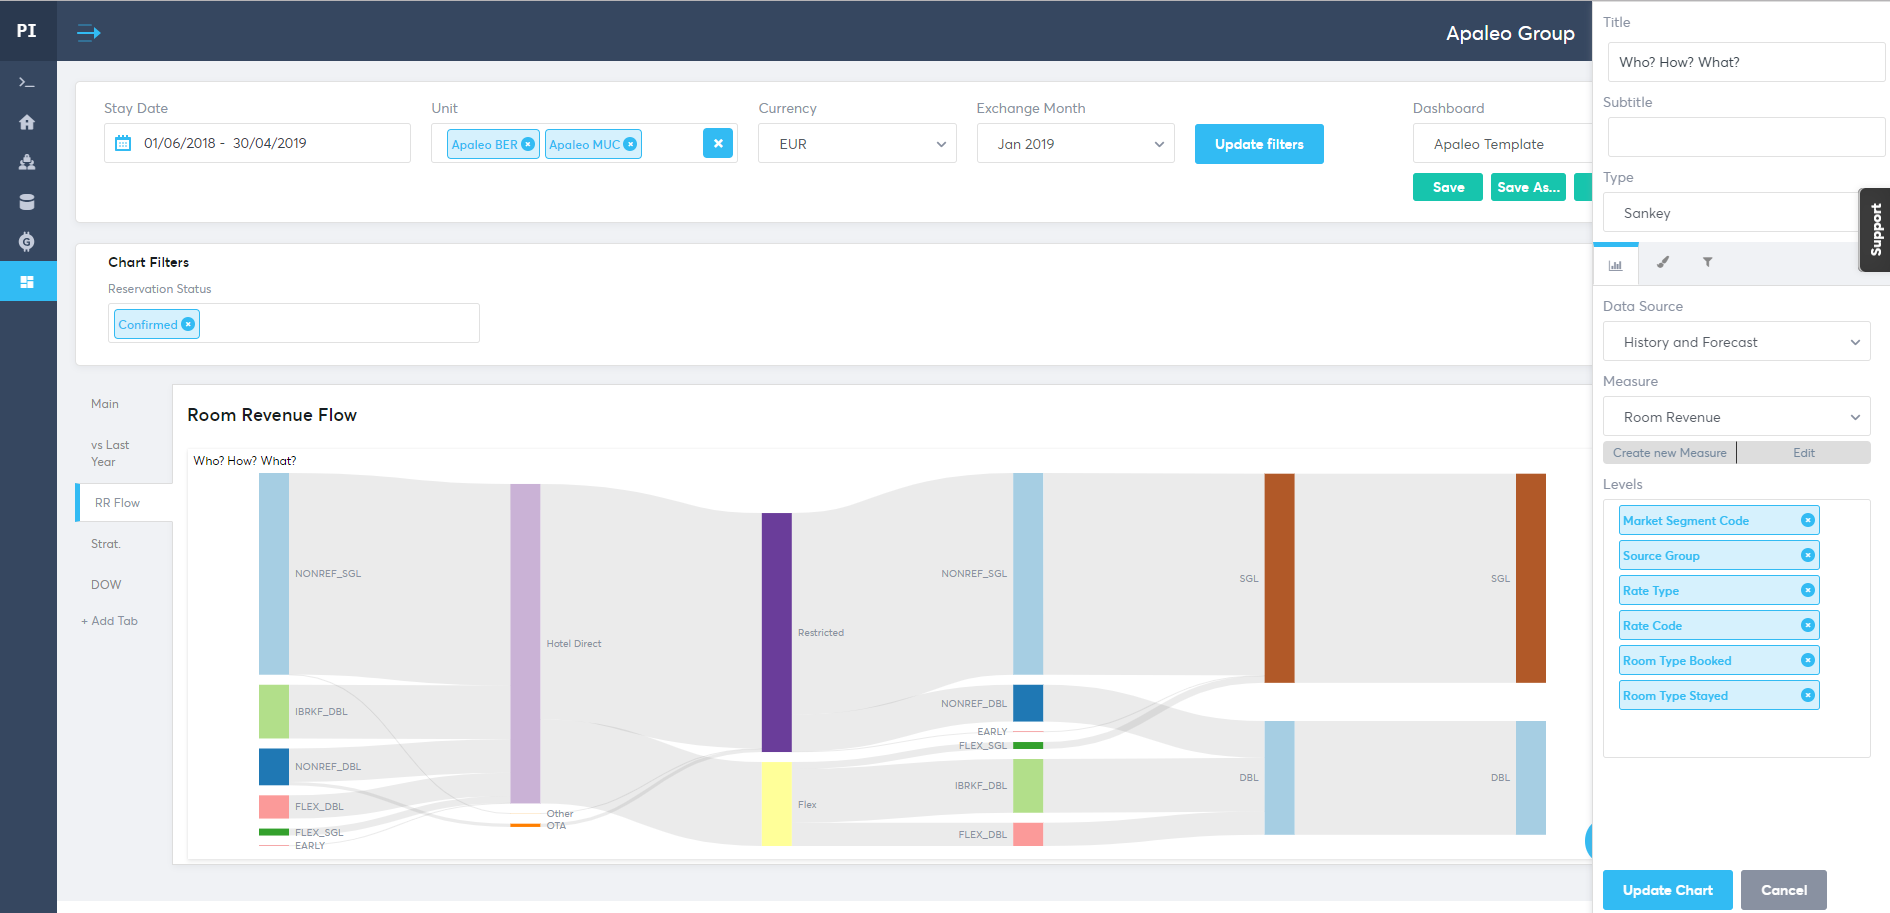Cancel the chart editing panel

(x=1783, y=890)
